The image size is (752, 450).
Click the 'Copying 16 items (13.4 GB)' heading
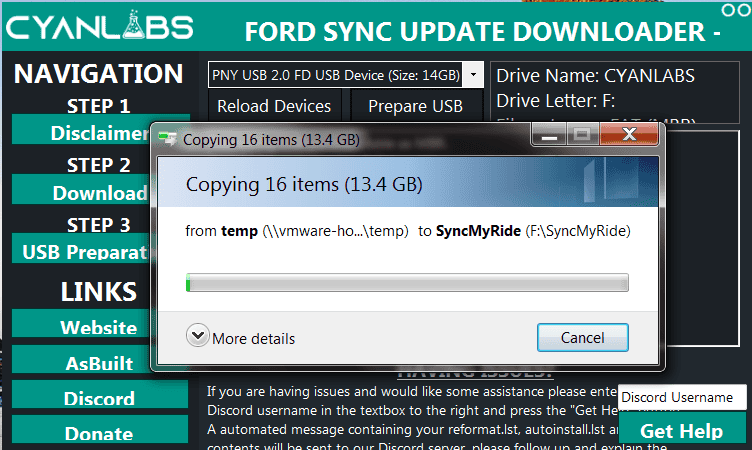[304, 184]
